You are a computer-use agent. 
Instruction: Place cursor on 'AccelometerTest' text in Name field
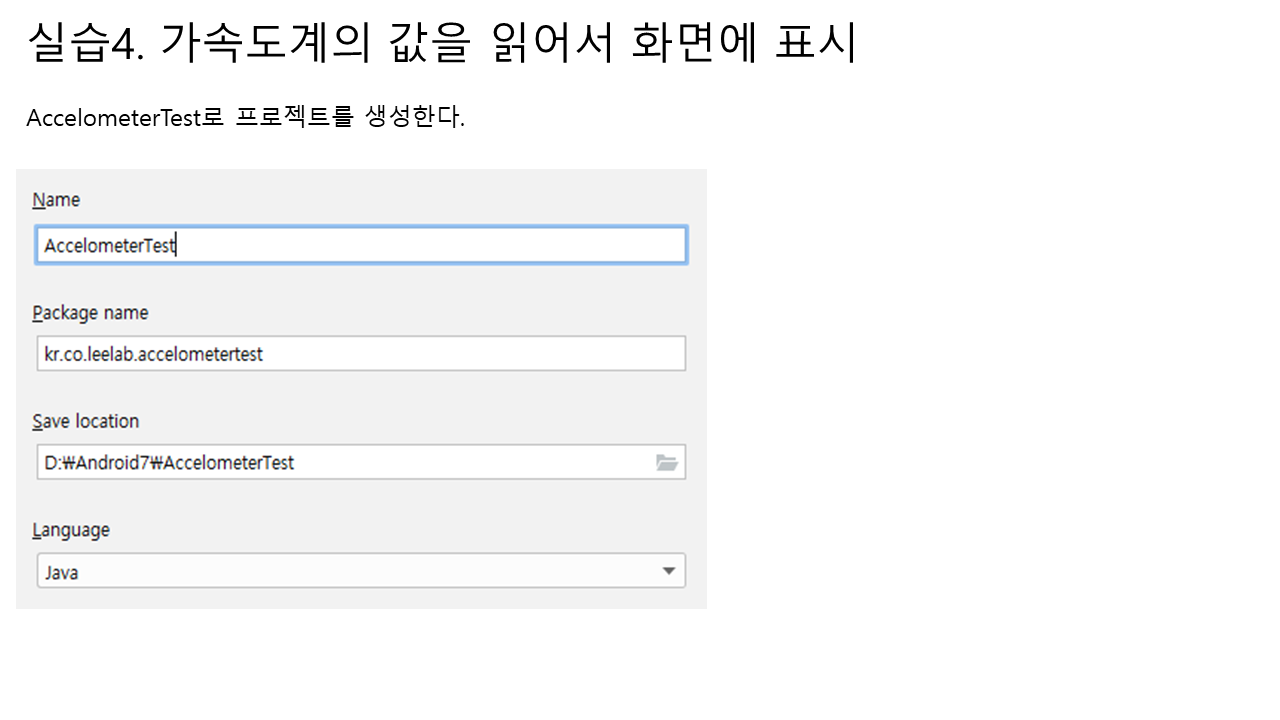[x=110, y=245]
